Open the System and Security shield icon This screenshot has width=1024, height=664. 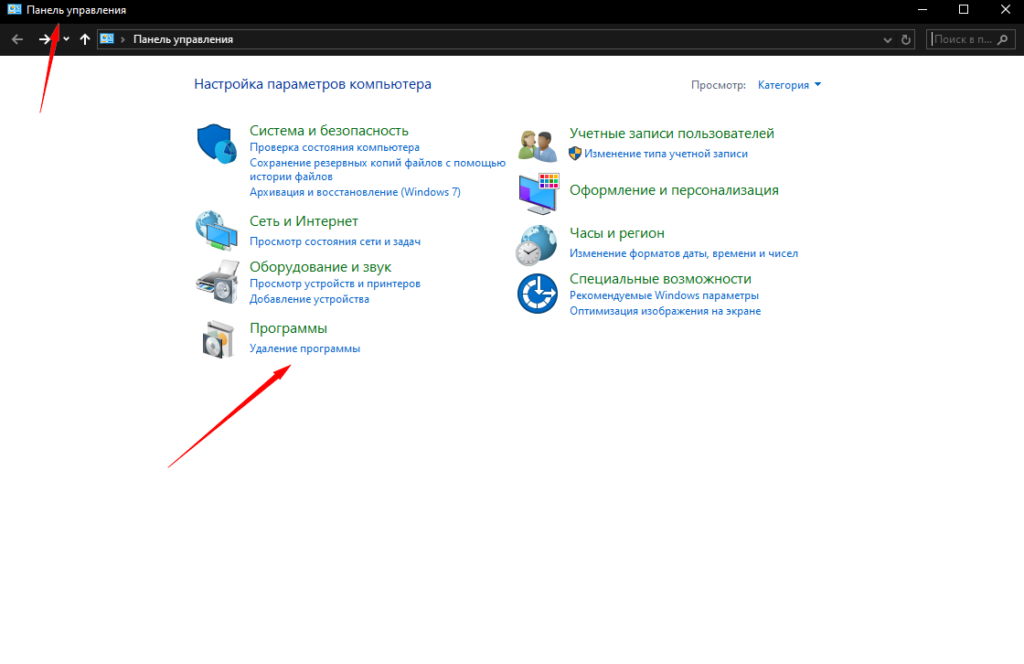[217, 143]
